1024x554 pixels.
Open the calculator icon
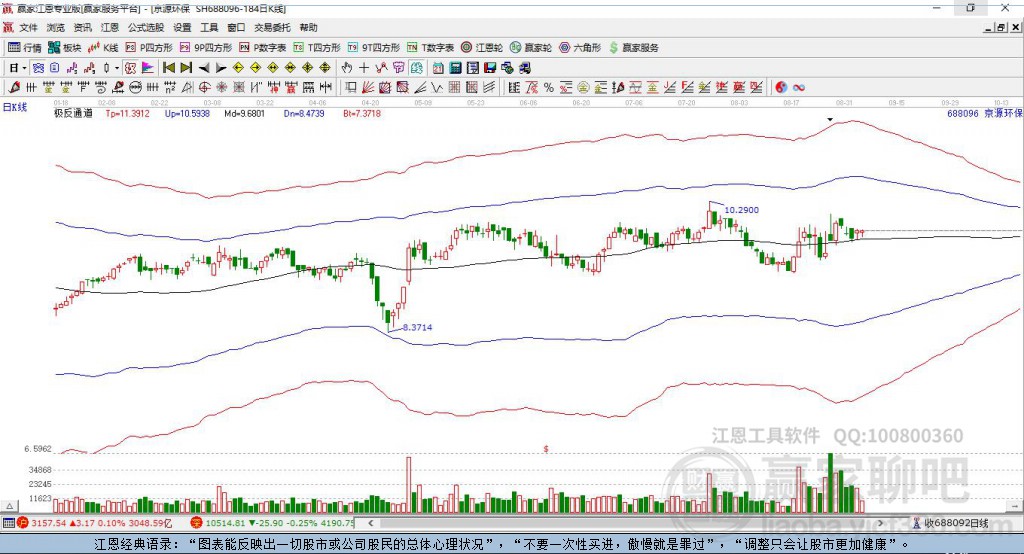(x=455, y=68)
